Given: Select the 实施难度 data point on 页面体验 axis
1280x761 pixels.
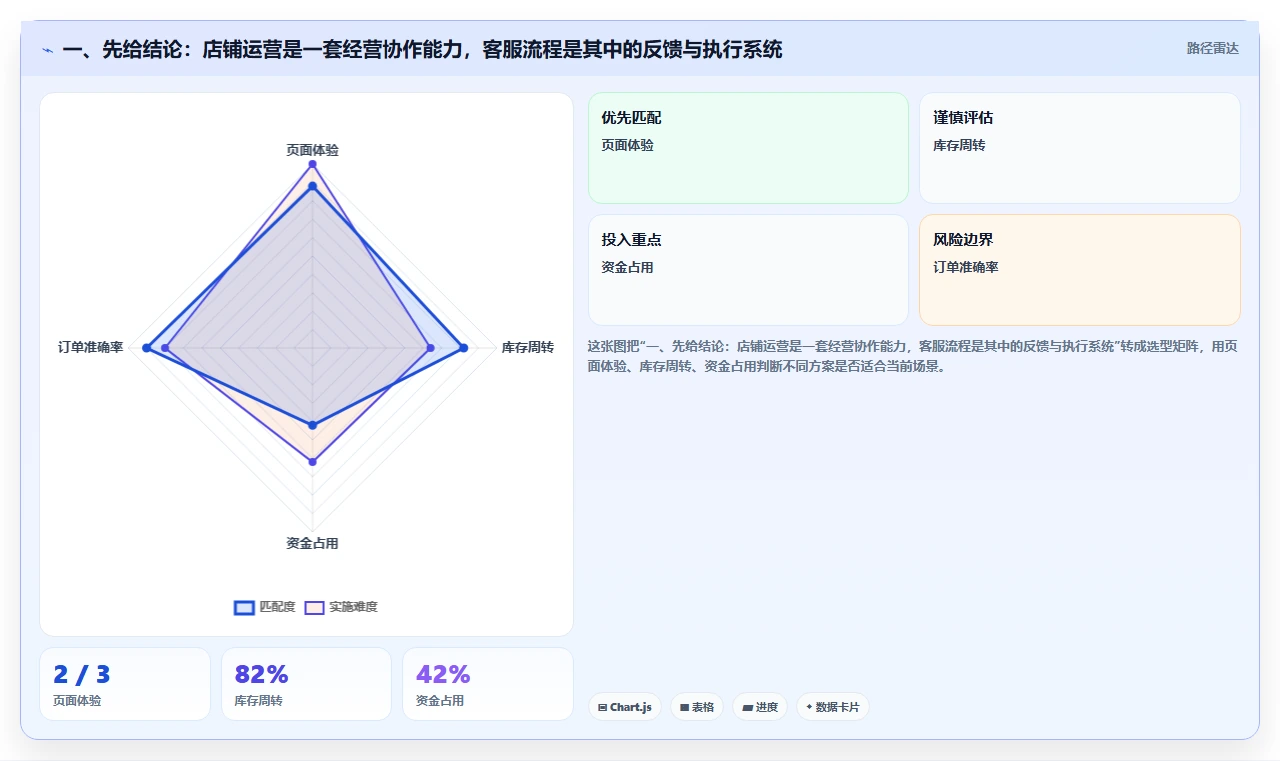Looking at the screenshot, I should [312, 164].
